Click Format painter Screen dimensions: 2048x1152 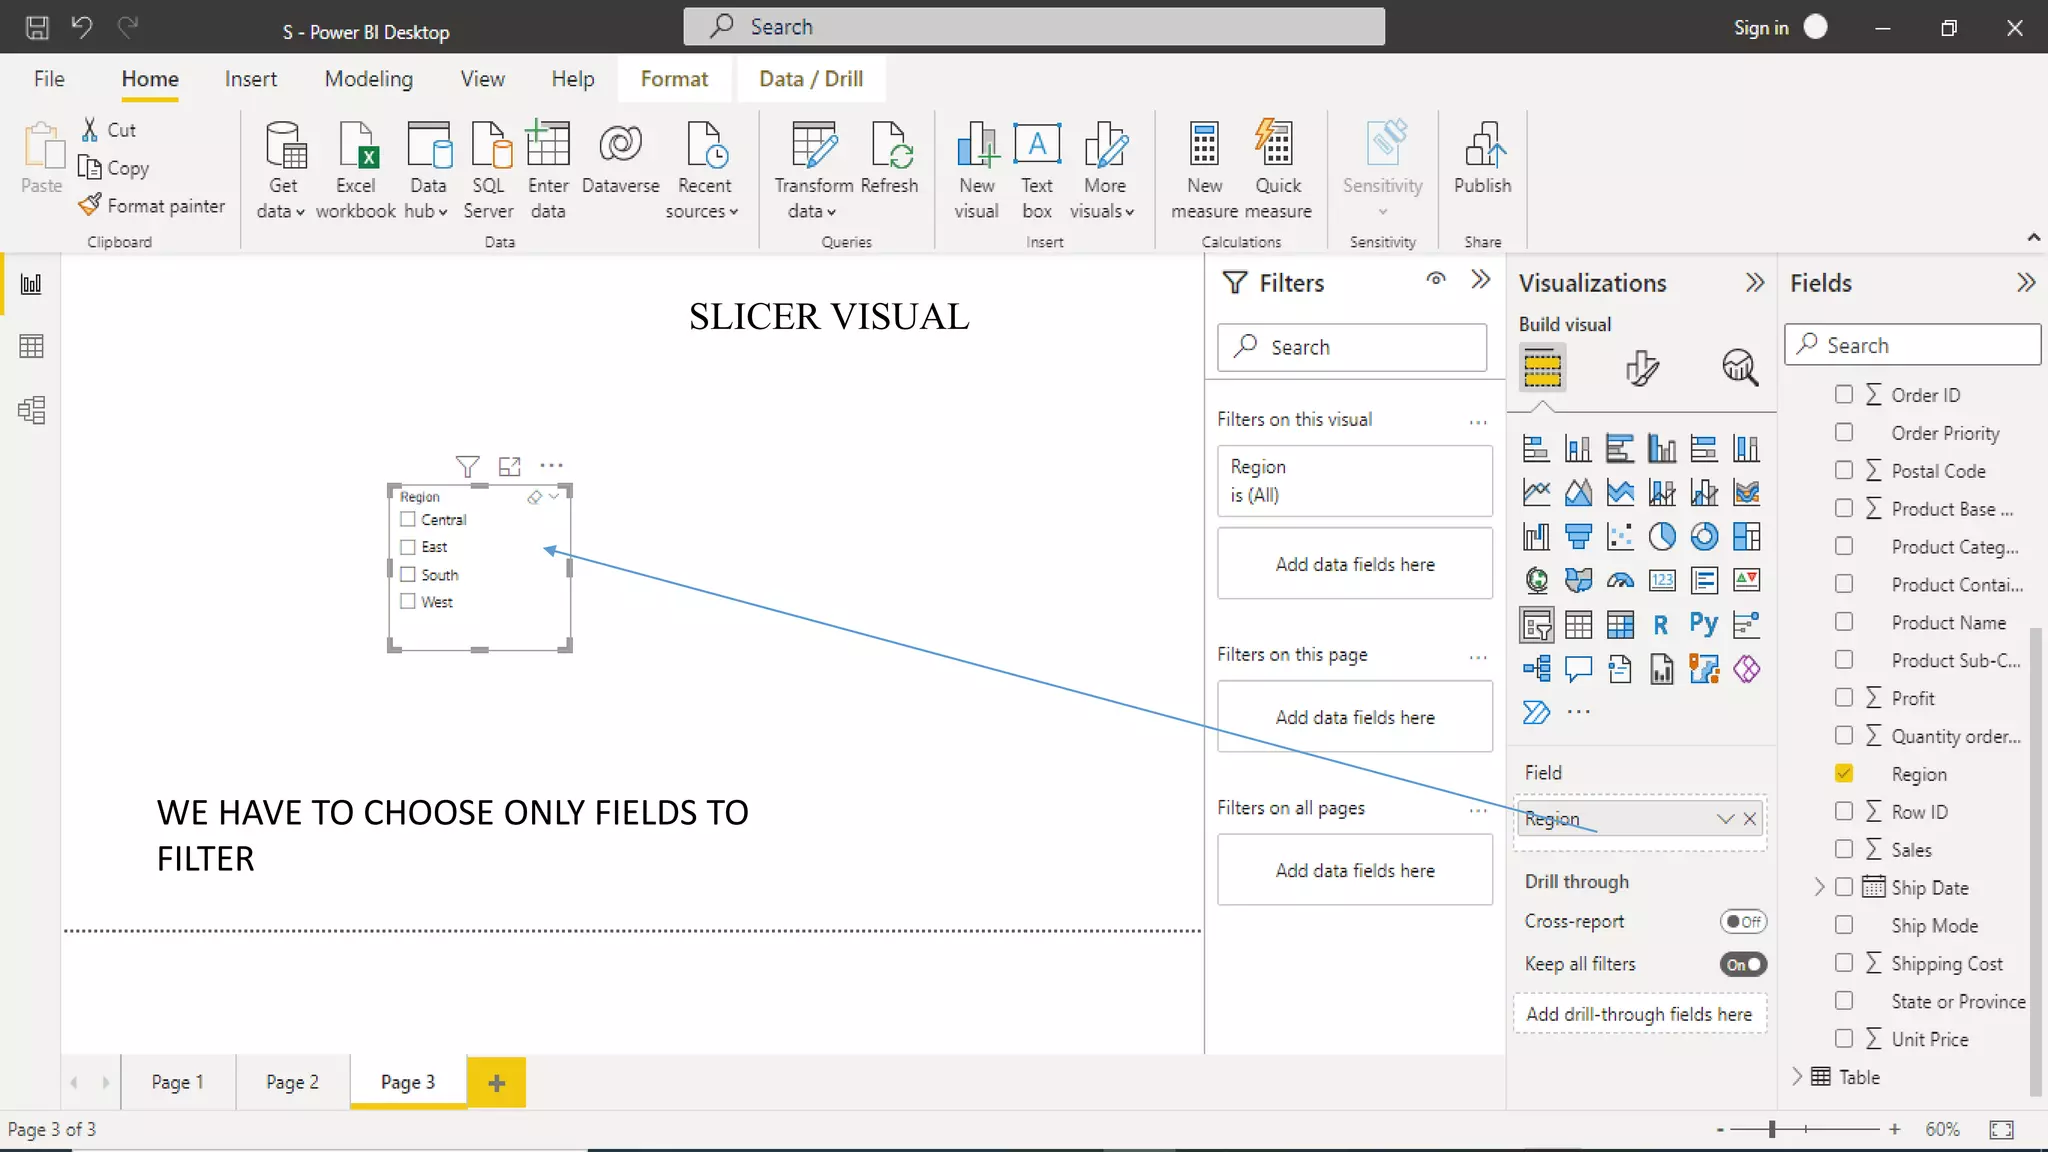[x=153, y=205]
